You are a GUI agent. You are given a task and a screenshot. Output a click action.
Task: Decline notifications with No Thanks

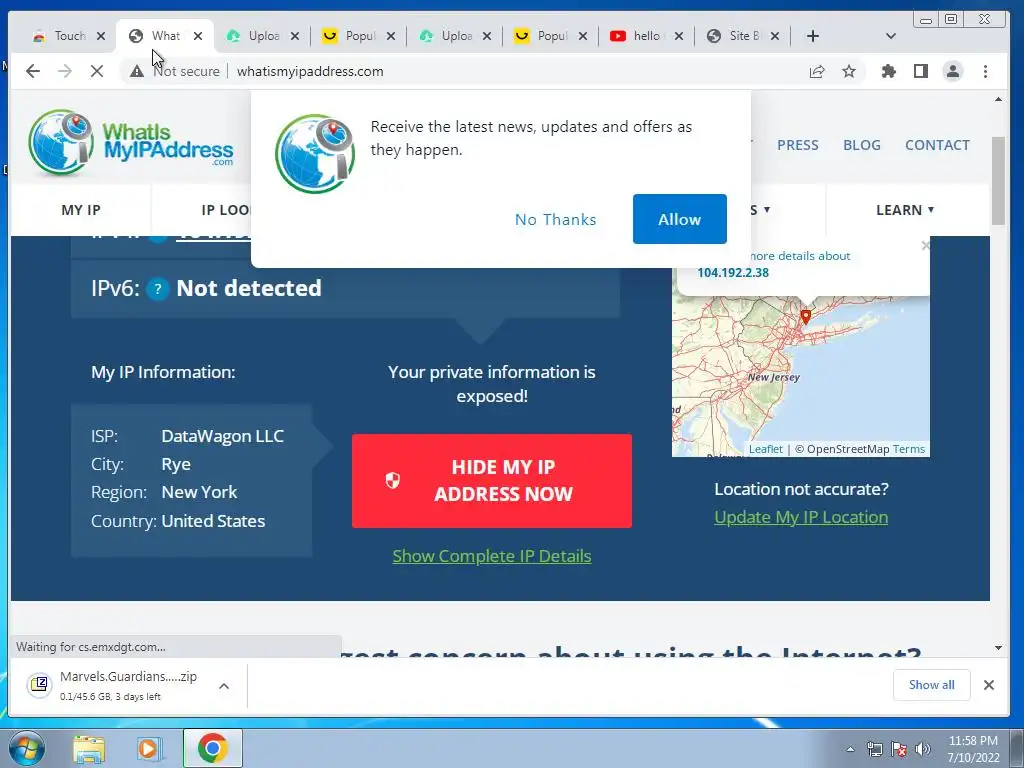(x=555, y=219)
